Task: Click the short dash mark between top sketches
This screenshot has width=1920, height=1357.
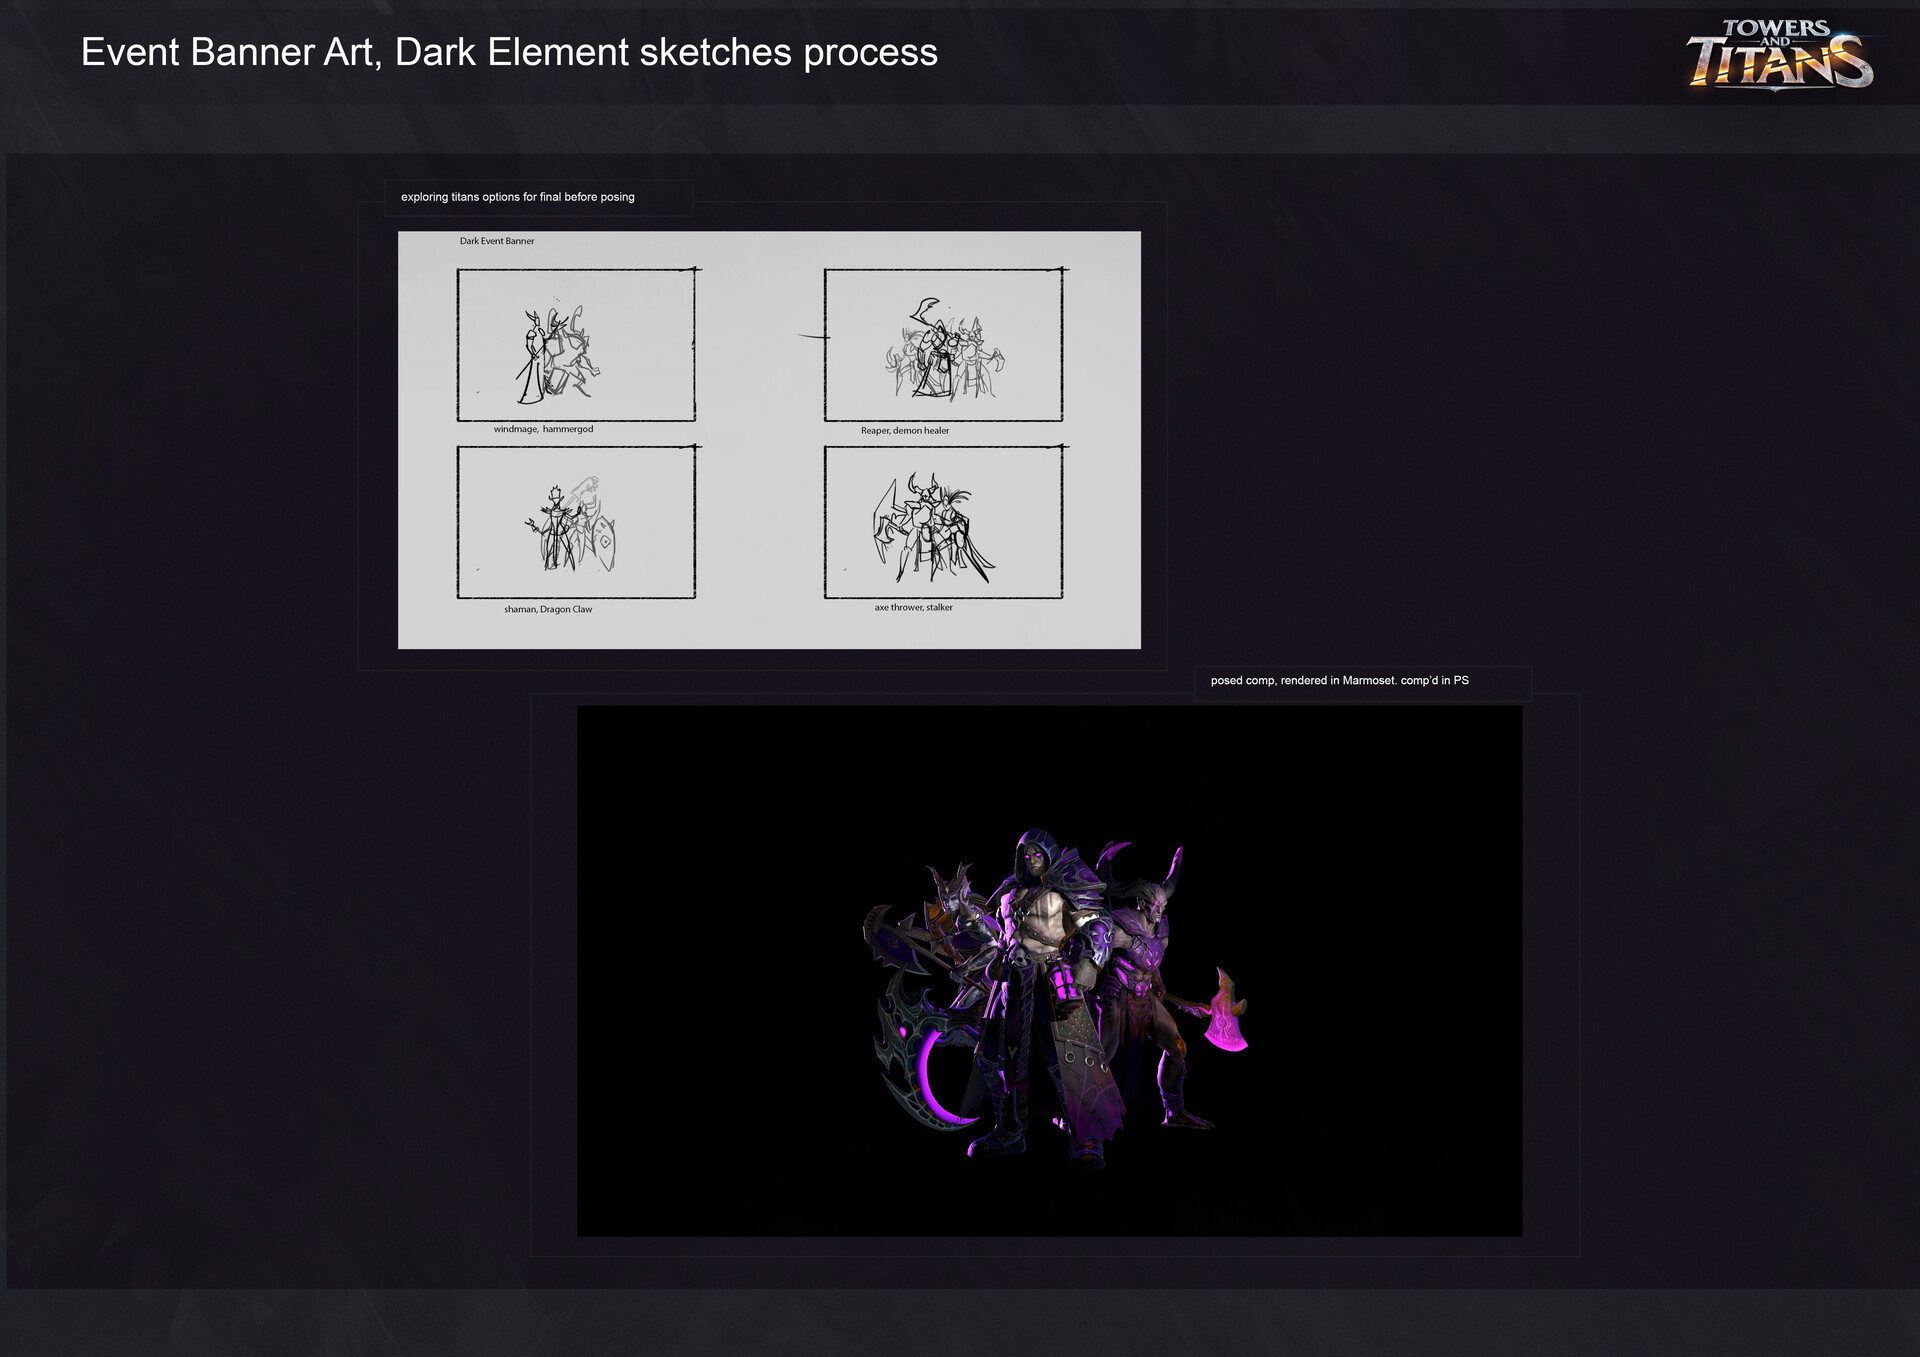Action: pos(812,337)
